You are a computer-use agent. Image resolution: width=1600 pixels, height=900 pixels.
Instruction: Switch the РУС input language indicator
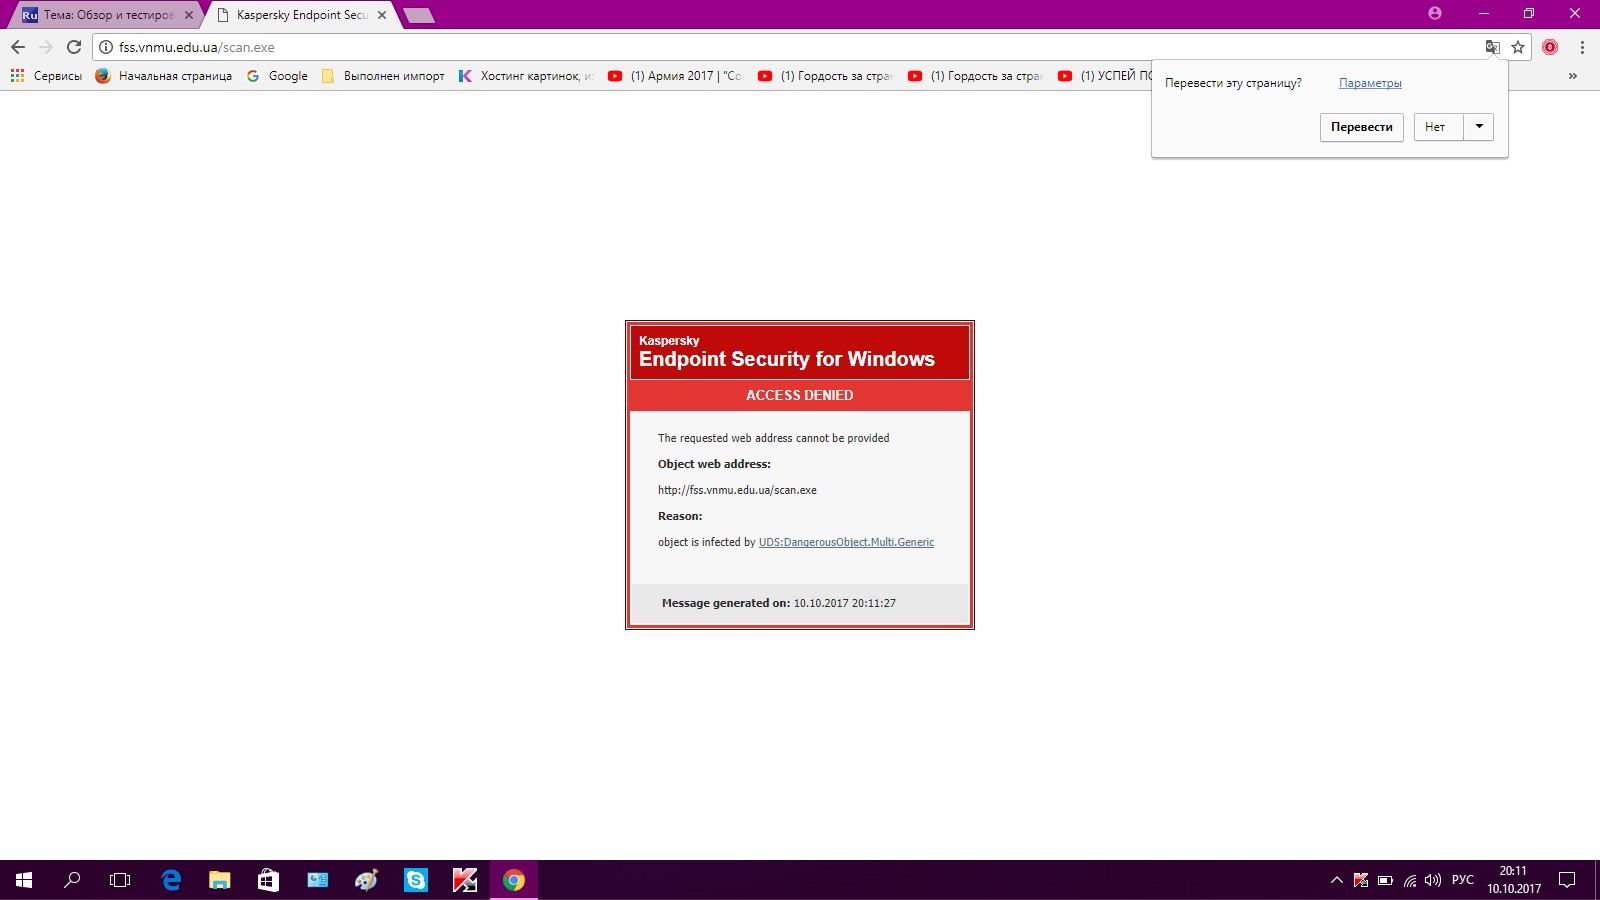[1463, 880]
